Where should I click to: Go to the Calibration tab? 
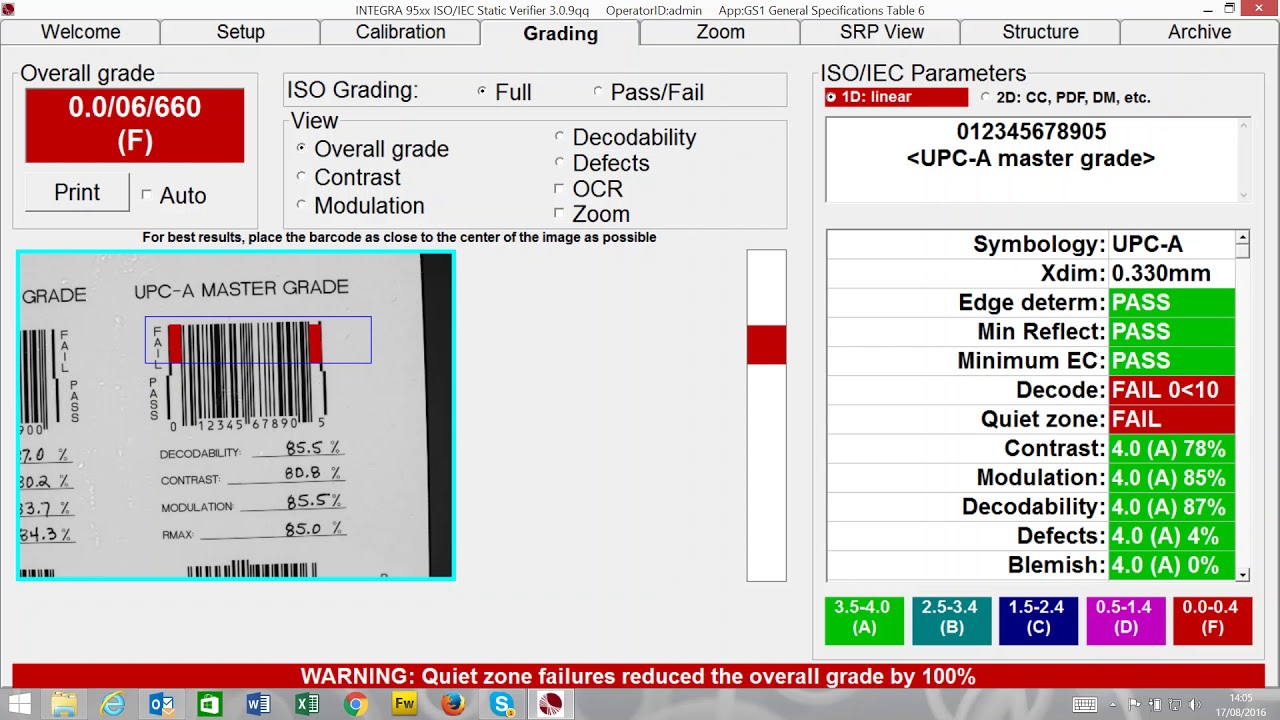click(400, 32)
